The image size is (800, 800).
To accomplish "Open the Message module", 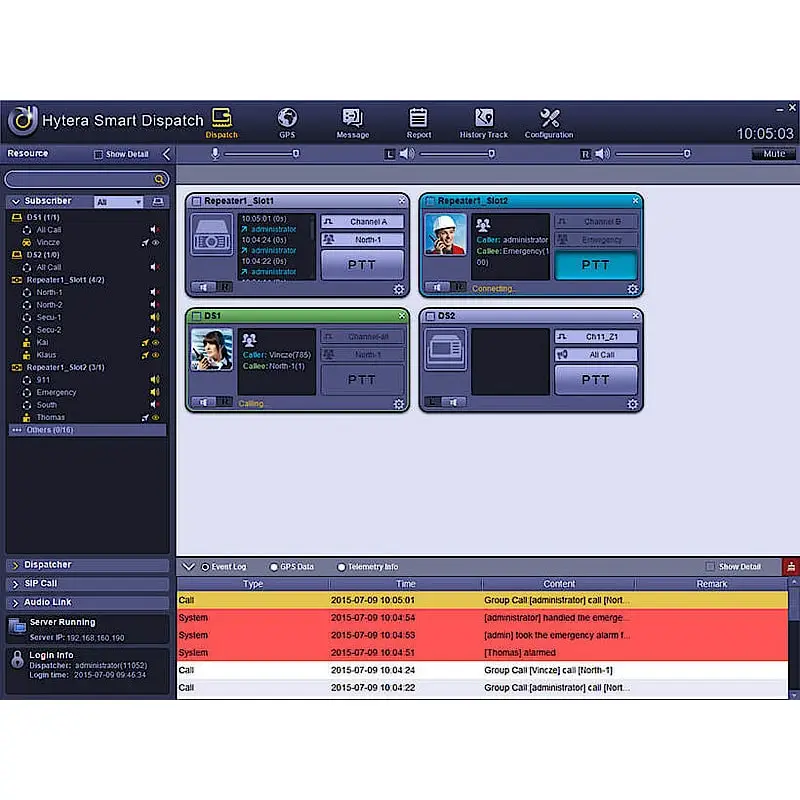I will point(352,122).
